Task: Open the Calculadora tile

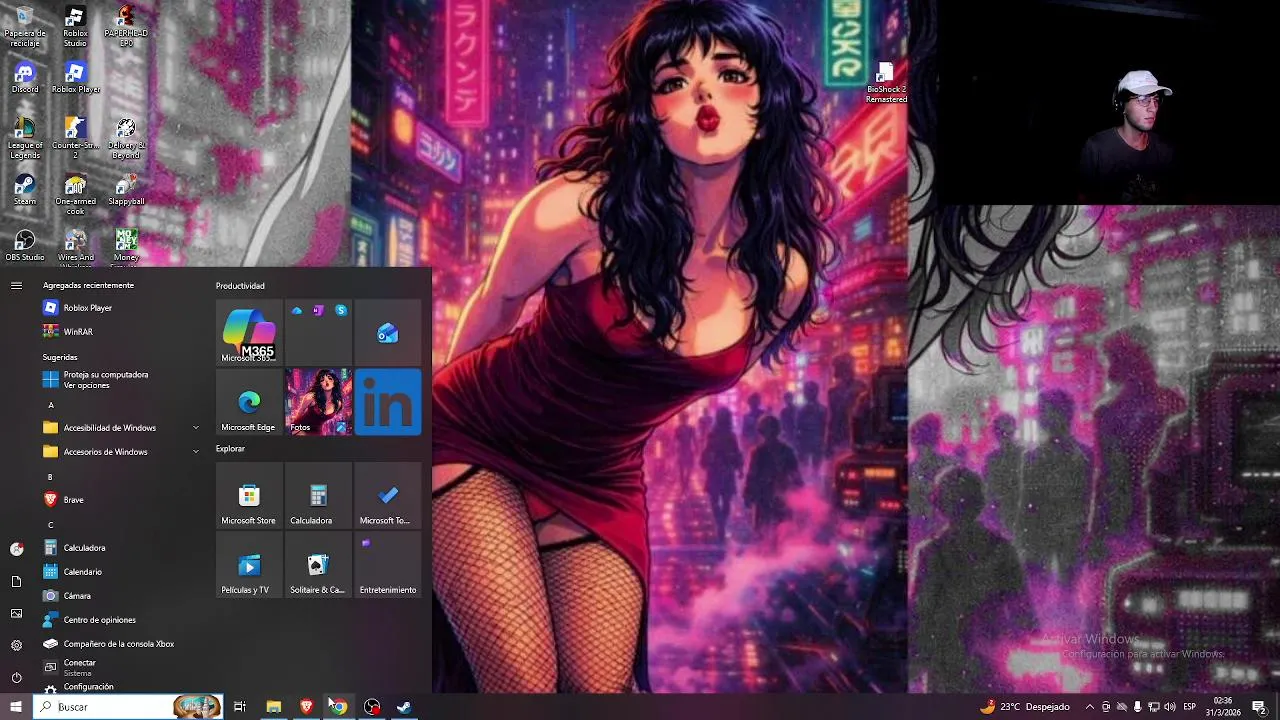Action: [318, 495]
